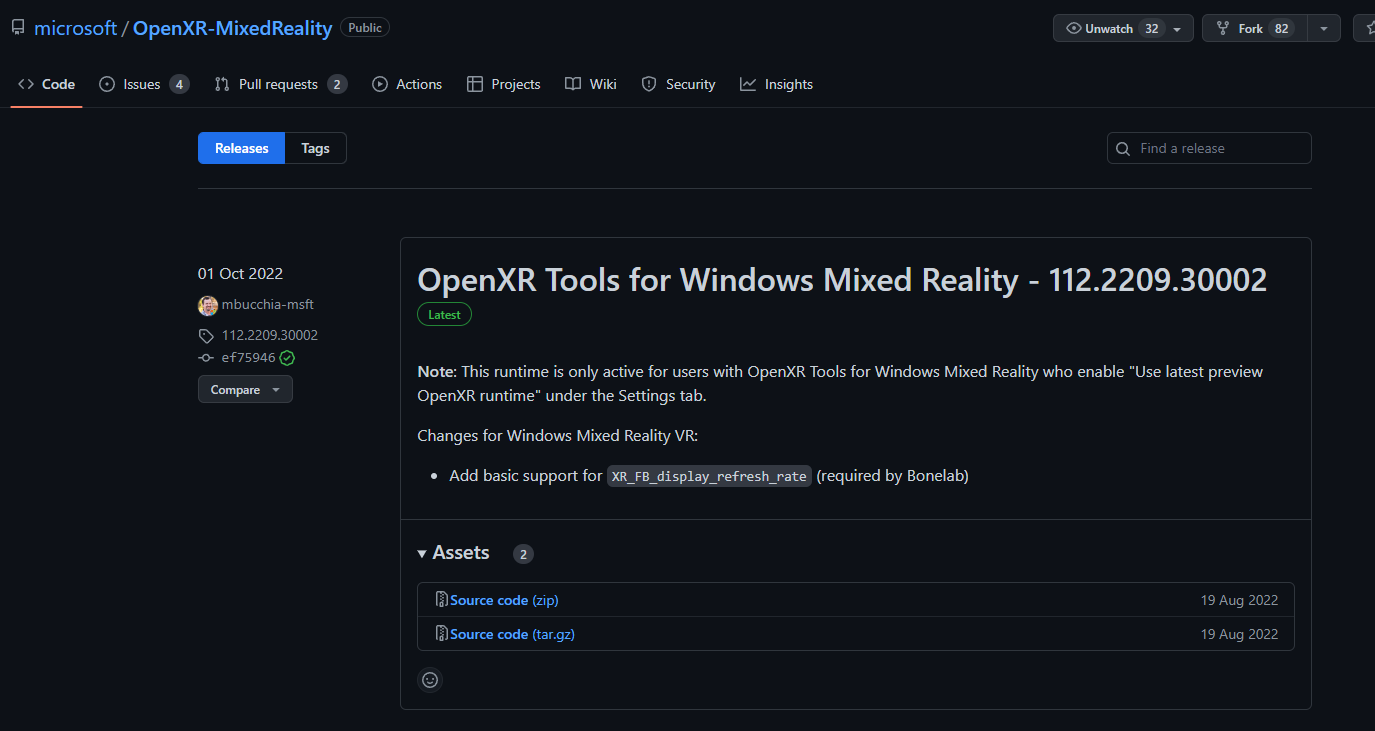Image resolution: width=1375 pixels, height=731 pixels.
Task: Open the Fork options dropdown arrow
Action: [x=1323, y=29]
